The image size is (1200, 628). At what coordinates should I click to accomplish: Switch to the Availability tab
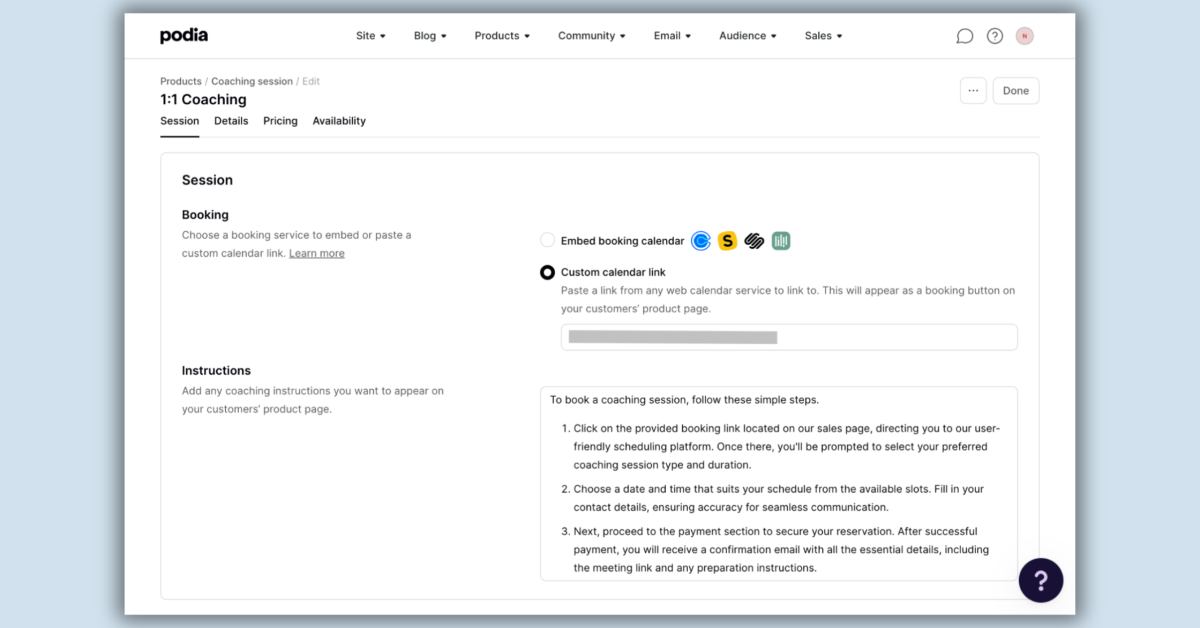[339, 121]
